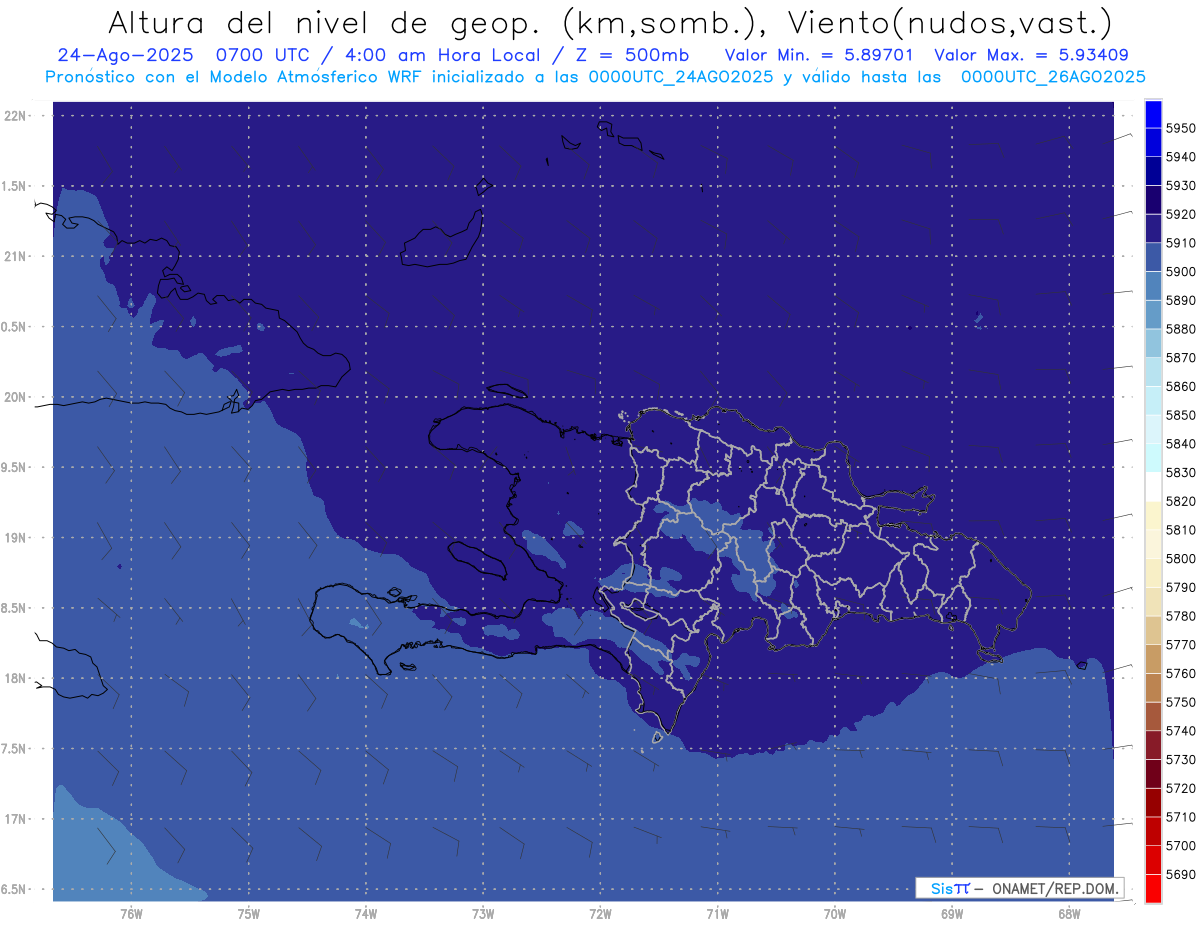Click the '5910' colorbar label
1200x927 pixels.
point(1181,243)
